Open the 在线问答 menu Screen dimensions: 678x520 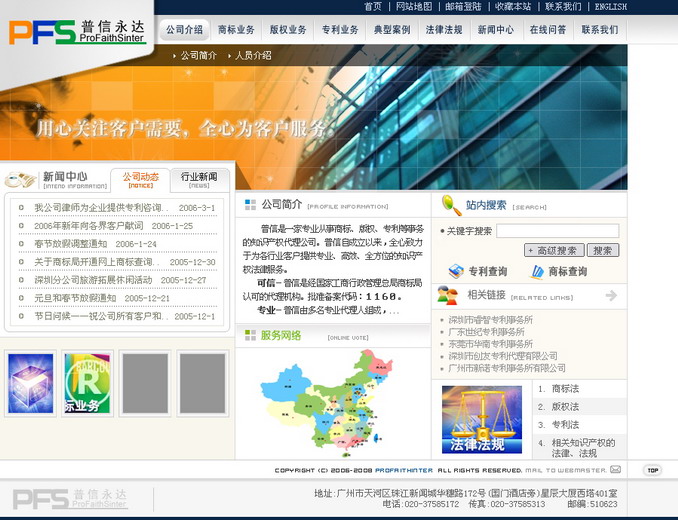click(547, 30)
